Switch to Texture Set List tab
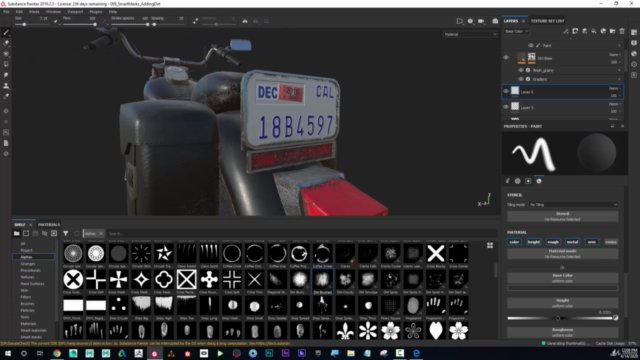Viewport: 640px width, 360px height. [x=547, y=21]
